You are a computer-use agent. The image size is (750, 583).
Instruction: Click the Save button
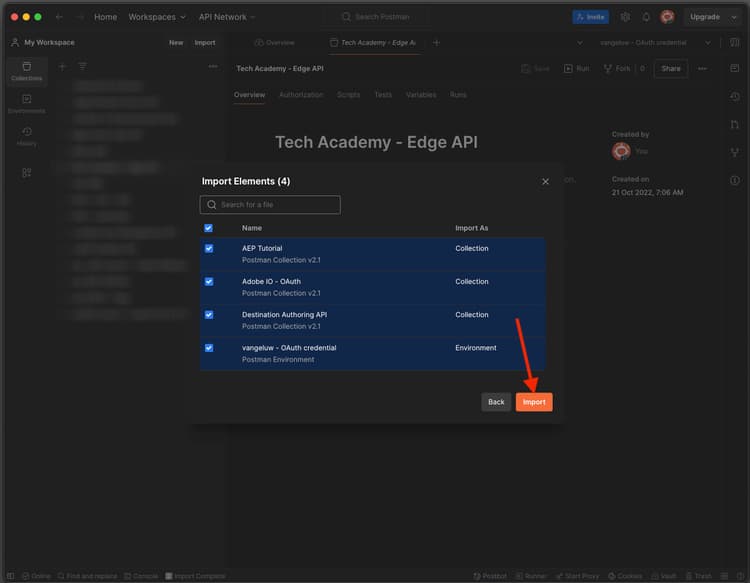tap(536, 69)
